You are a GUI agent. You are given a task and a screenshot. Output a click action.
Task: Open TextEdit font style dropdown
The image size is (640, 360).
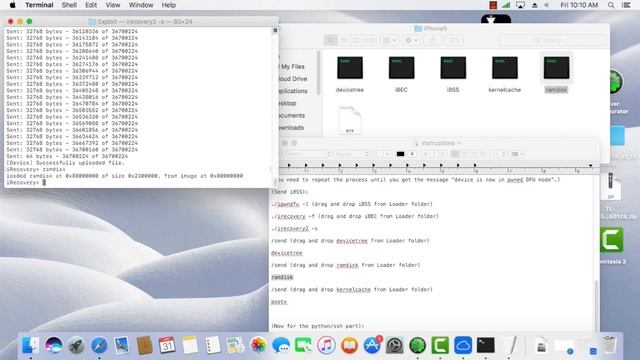click(x=351, y=154)
